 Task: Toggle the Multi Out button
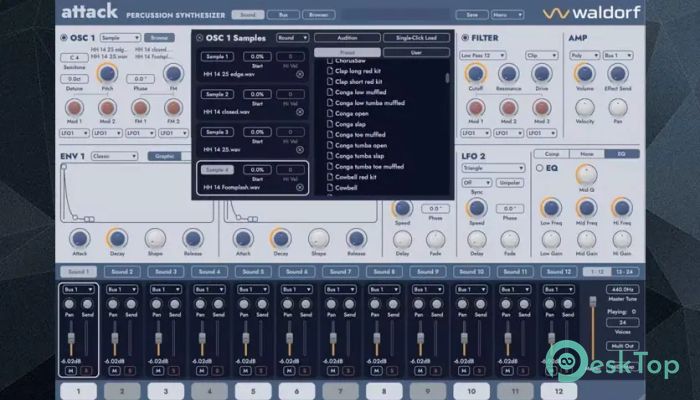coord(622,346)
